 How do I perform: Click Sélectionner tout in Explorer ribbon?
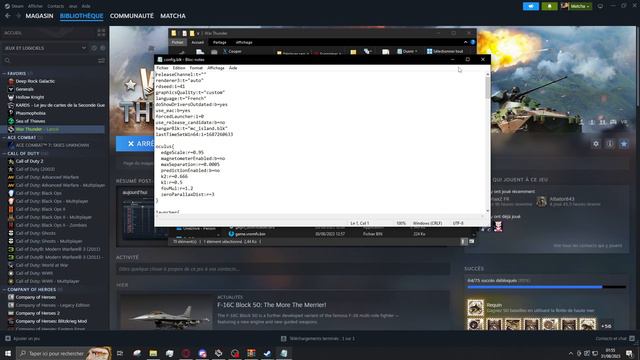[445, 51]
